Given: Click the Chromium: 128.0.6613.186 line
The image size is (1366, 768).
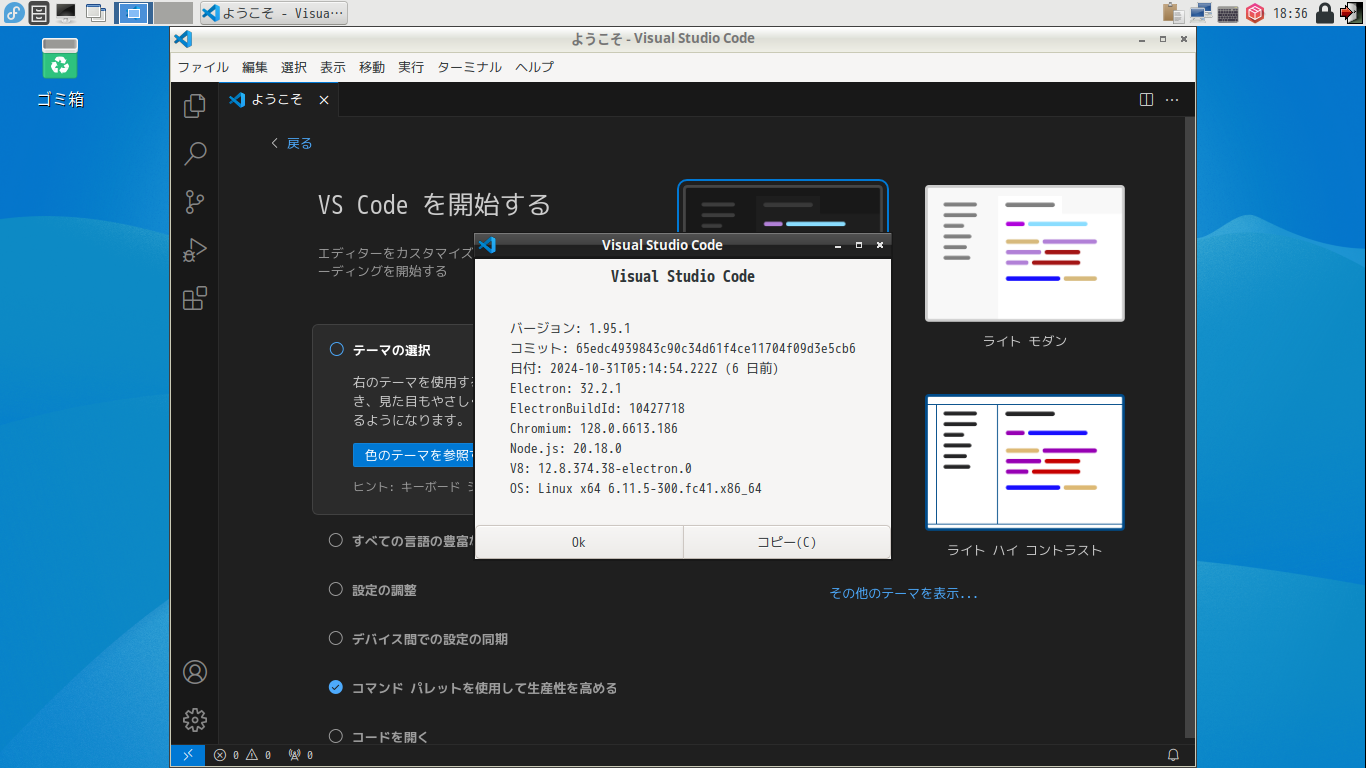Looking at the screenshot, I should pos(593,428).
